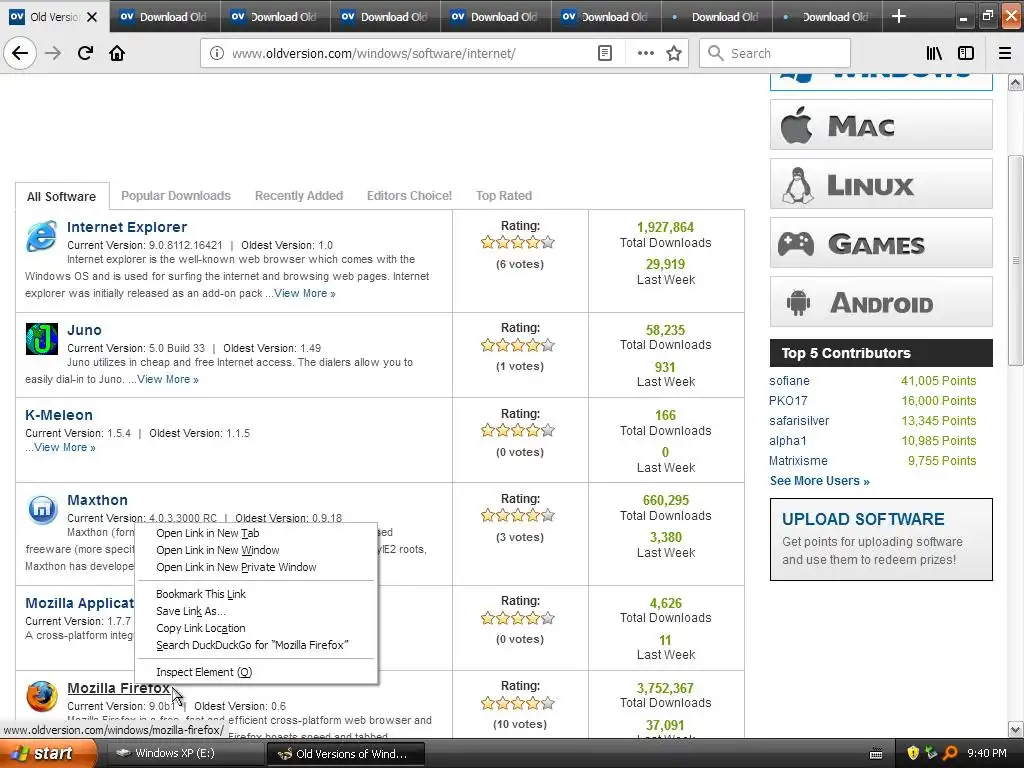Select the Recently Added tab

[x=298, y=195]
